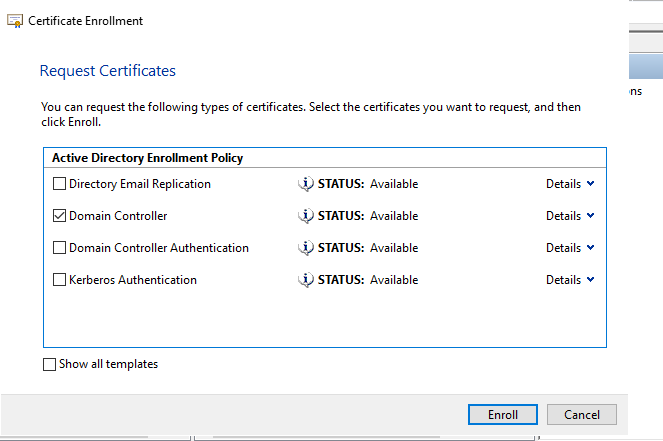Click the Cancel button
The height and width of the screenshot is (441, 663).
point(582,414)
